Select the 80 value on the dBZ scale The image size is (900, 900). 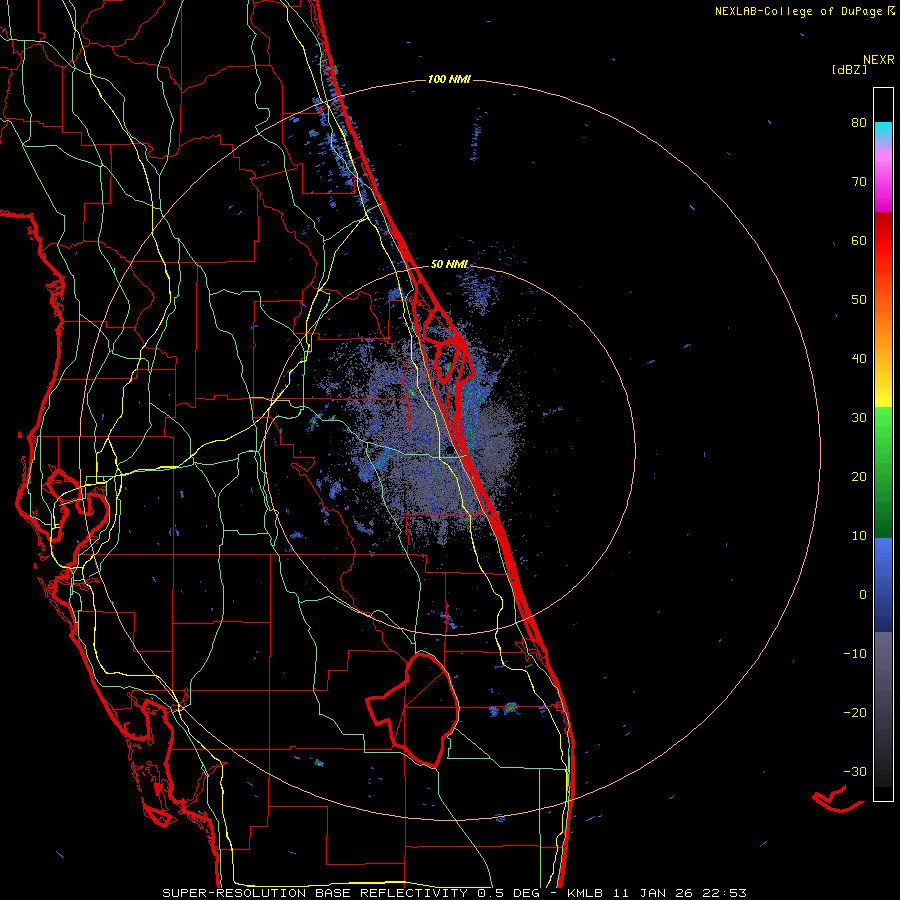click(859, 123)
